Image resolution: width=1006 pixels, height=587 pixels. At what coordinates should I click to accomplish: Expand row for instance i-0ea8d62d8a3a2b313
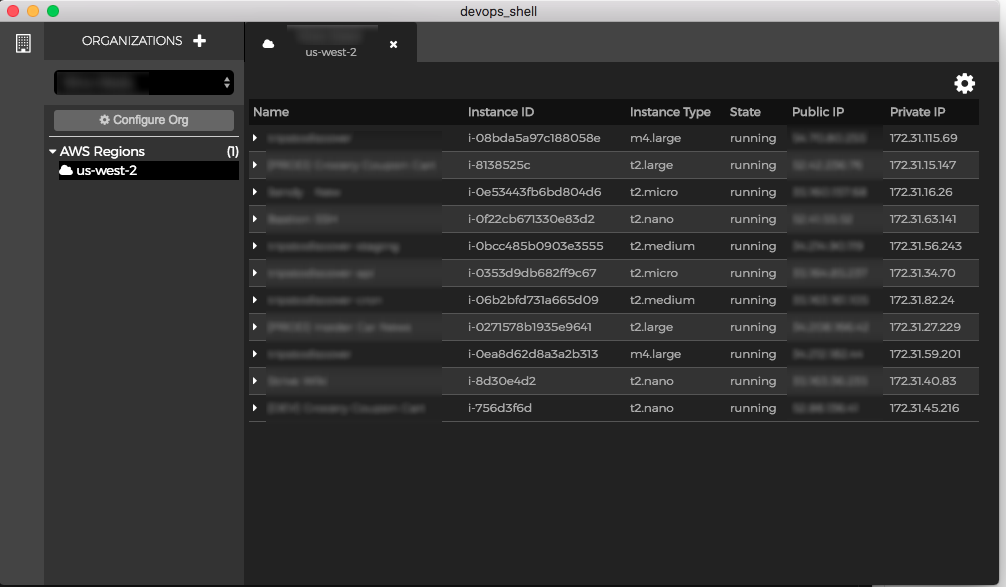tap(255, 353)
